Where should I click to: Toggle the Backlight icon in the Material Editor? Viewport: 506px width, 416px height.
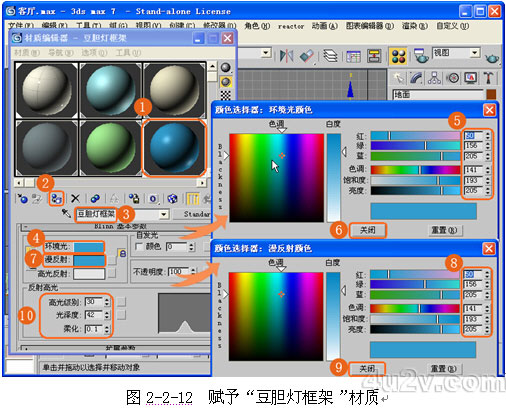226,82
